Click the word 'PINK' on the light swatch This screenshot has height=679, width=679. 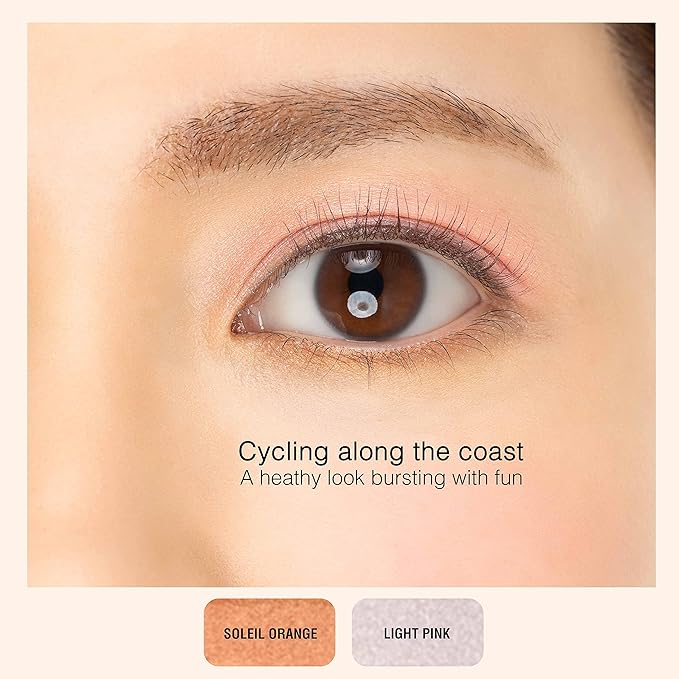[436, 634]
